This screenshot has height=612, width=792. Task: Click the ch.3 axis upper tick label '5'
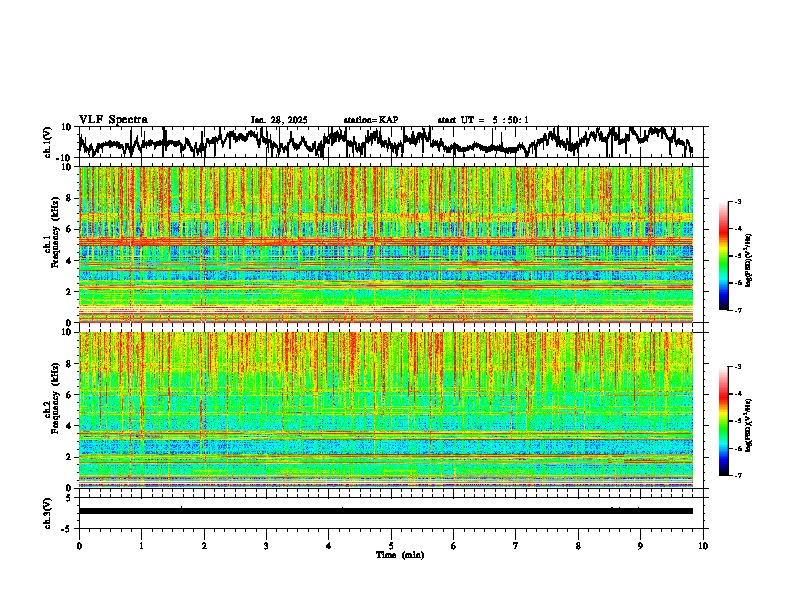point(68,498)
